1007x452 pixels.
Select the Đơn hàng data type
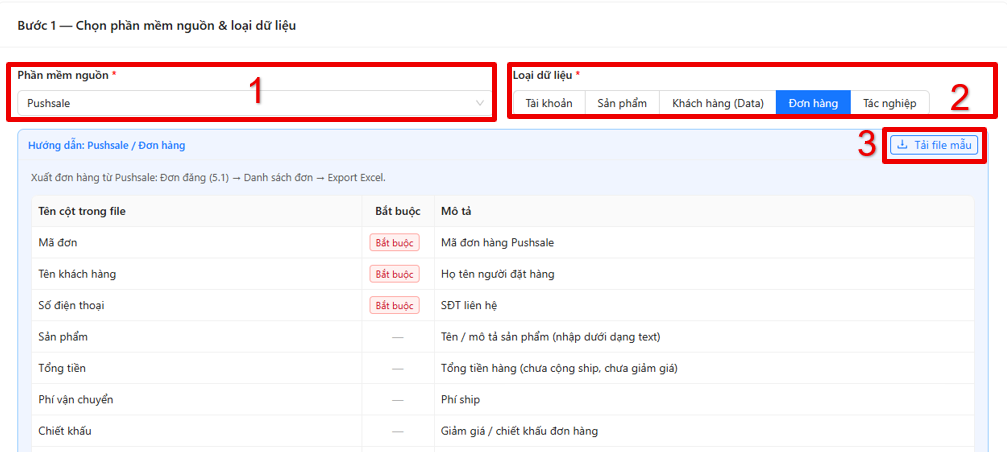[813, 103]
